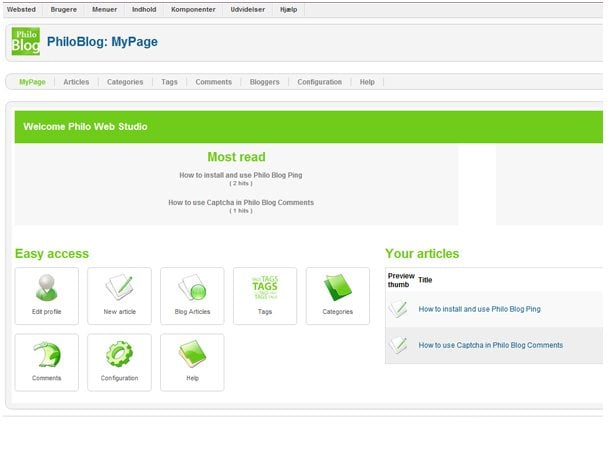
Task: Open the Help book icon
Action: (x=192, y=358)
